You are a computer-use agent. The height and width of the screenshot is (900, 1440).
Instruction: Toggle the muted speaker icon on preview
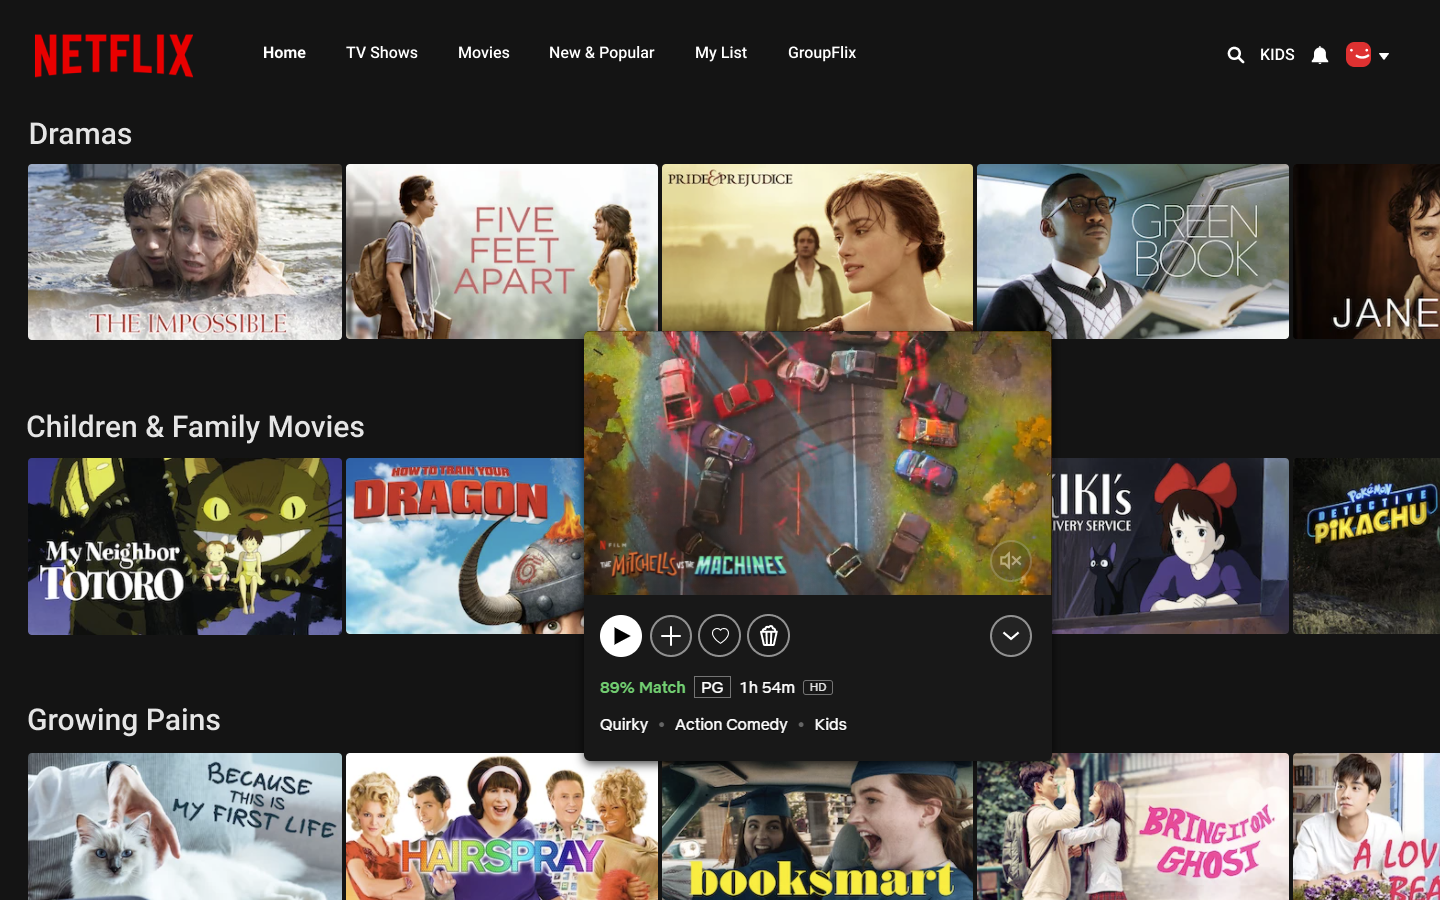pyautogui.click(x=1011, y=561)
